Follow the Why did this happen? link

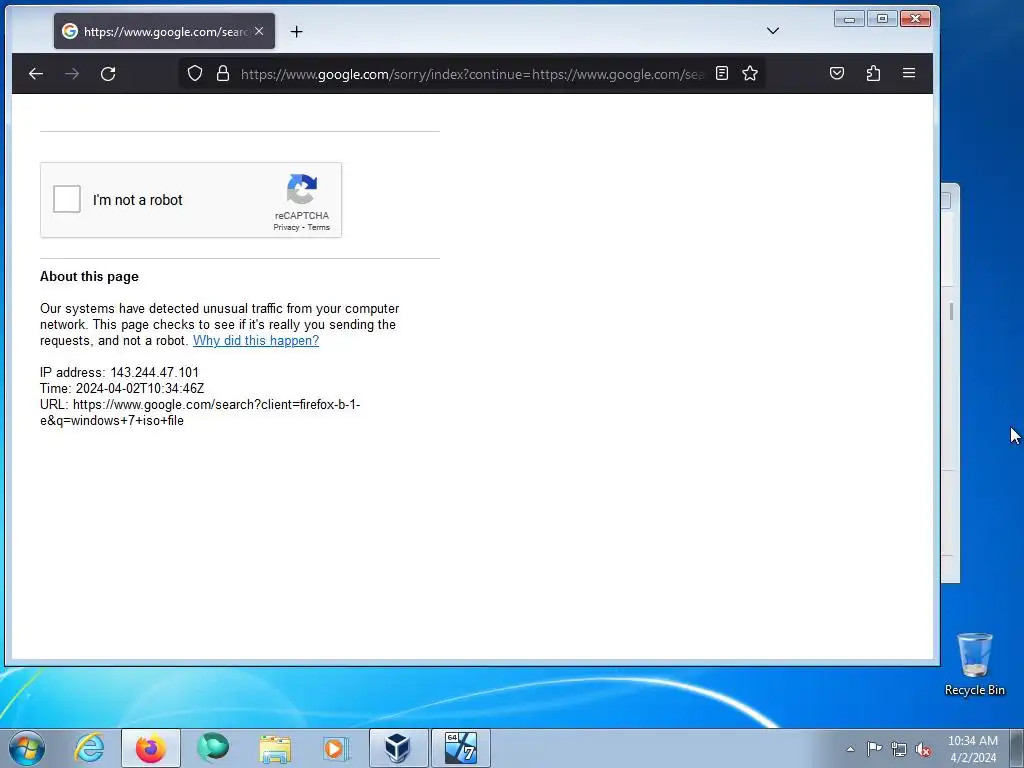pos(256,340)
